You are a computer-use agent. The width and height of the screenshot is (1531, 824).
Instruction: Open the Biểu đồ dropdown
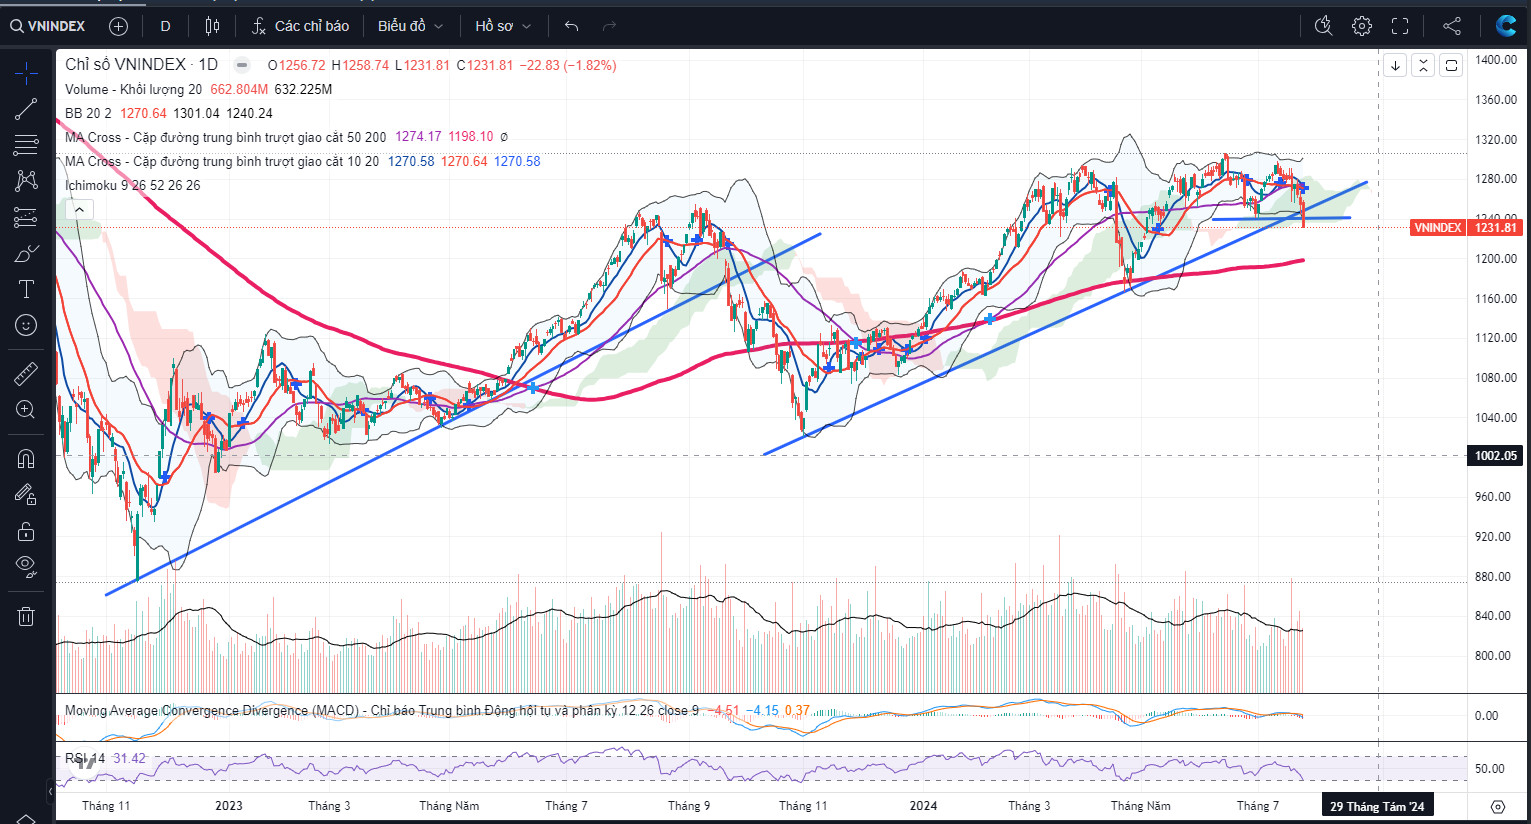tap(410, 26)
